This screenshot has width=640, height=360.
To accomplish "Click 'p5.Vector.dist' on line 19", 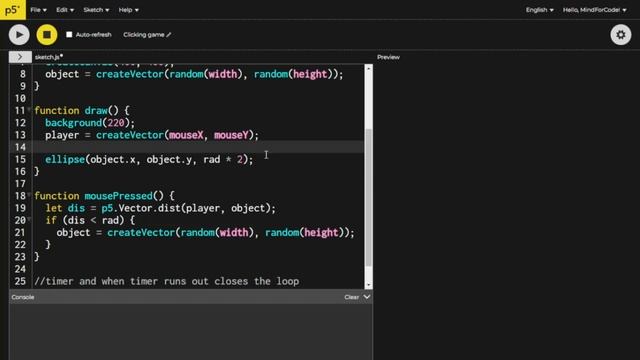I will (x=141, y=208).
